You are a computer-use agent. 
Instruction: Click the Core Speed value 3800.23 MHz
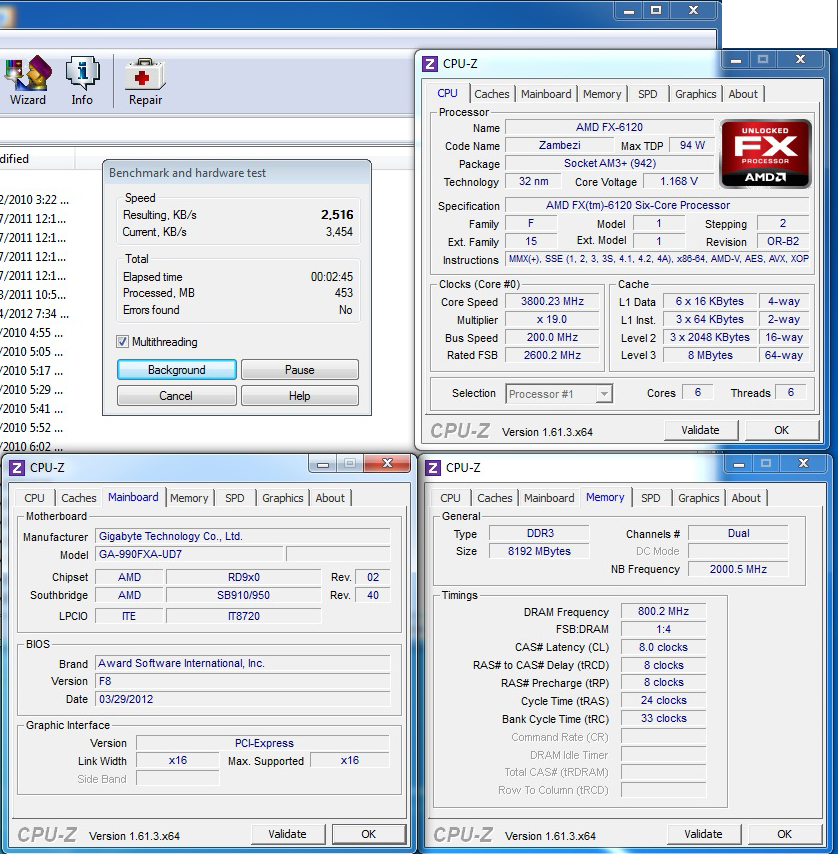[552, 301]
